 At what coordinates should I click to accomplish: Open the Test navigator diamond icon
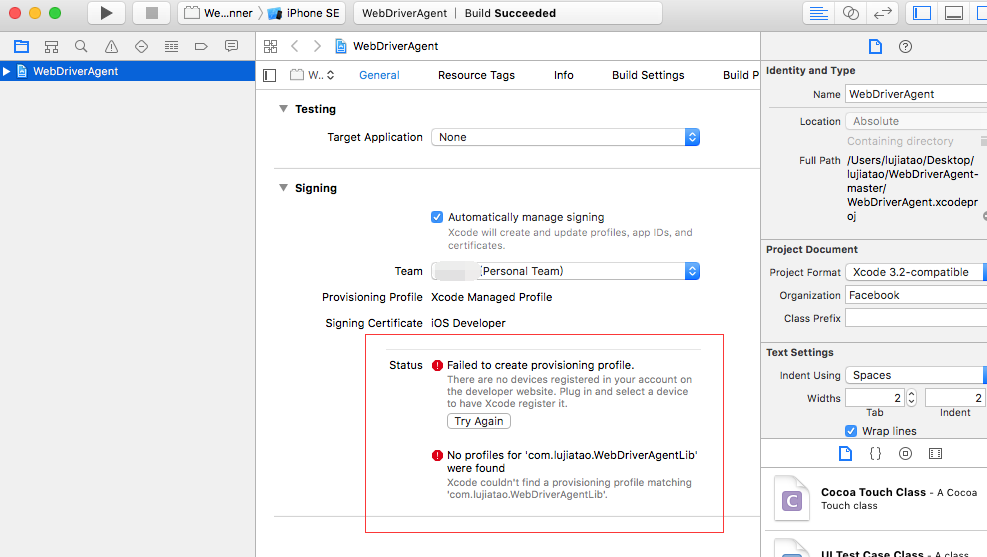point(142,46)
